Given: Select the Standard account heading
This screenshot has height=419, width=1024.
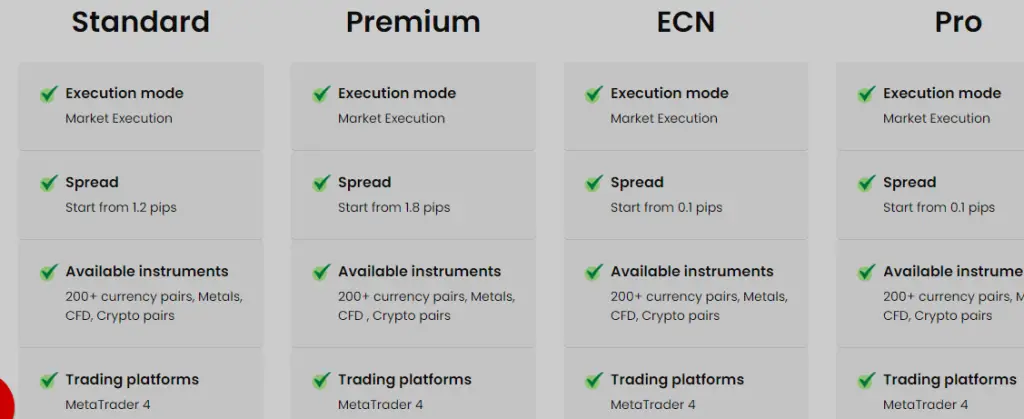Looking at the screenshot, I should click(140, 22).
